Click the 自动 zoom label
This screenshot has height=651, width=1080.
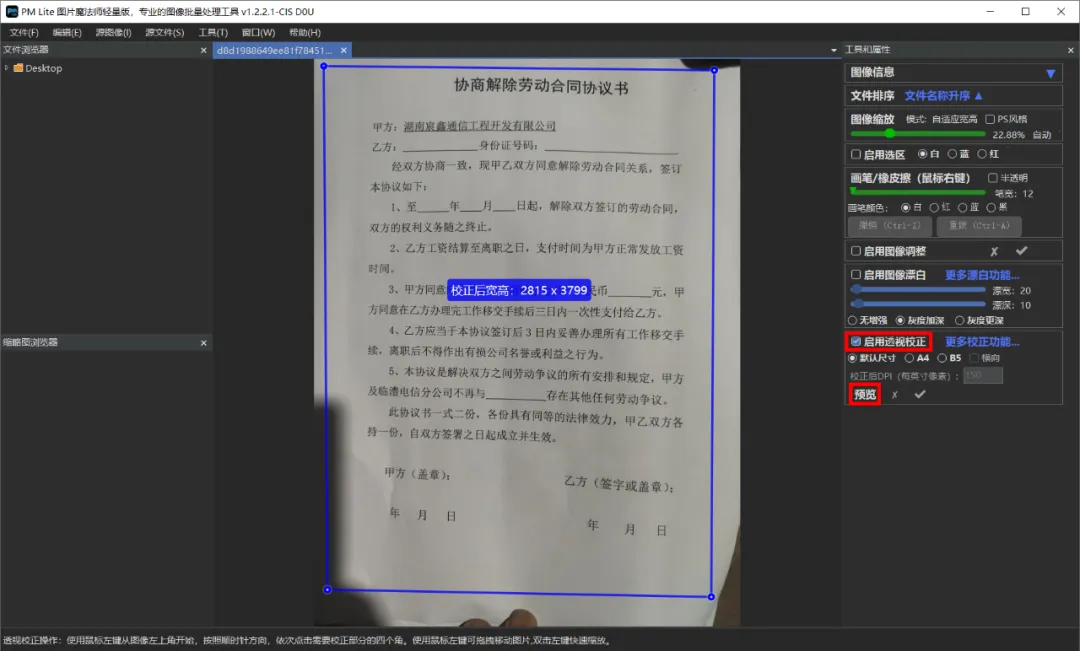(1042, 135)
